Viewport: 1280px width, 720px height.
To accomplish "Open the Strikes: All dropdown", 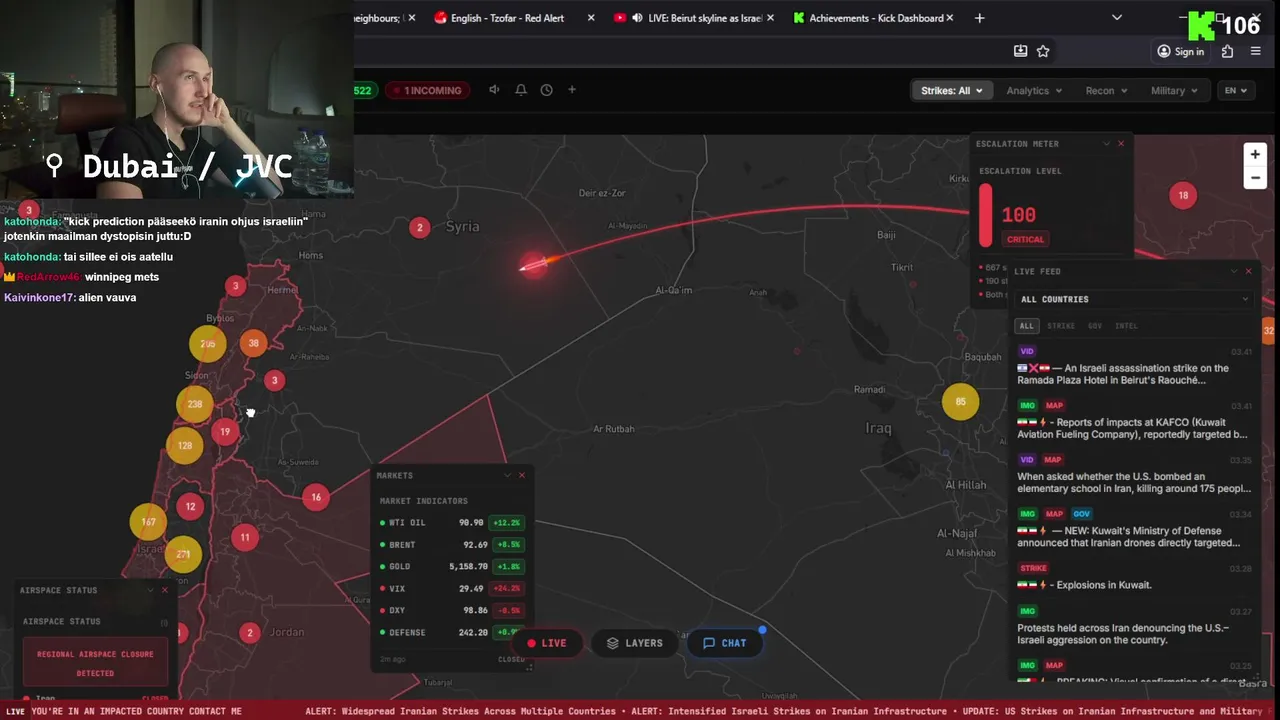I will pos(952,90).
